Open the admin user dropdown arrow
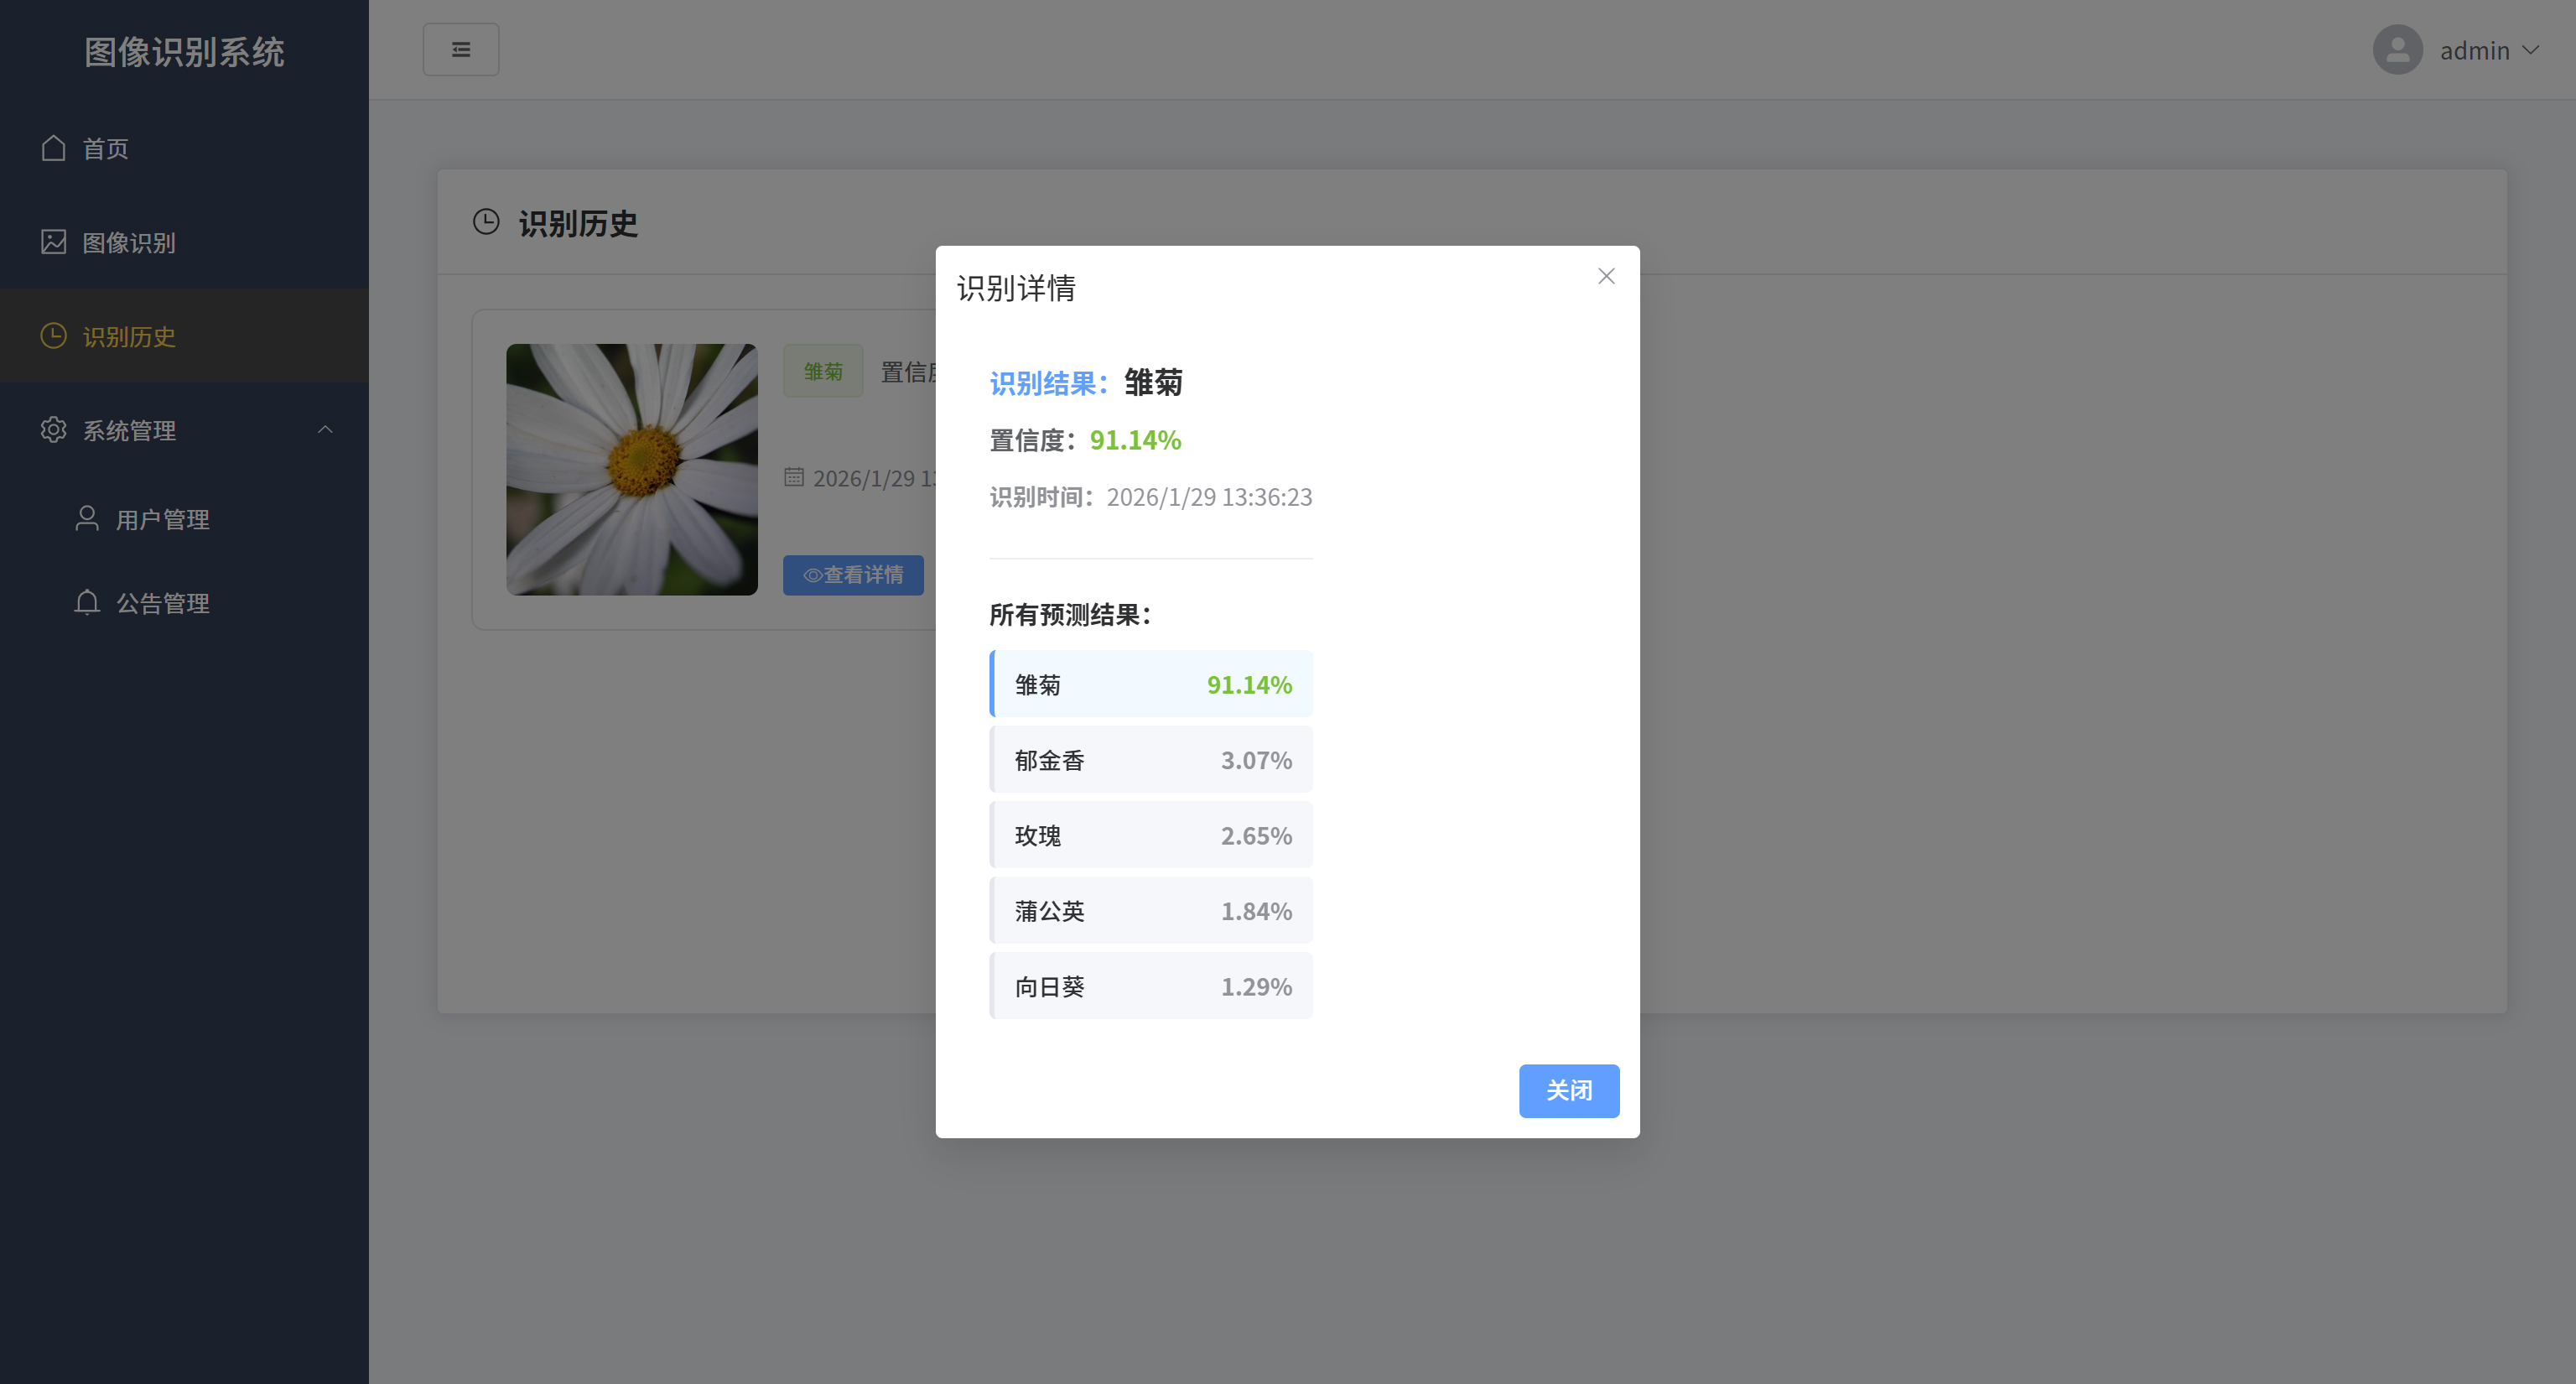The image size is (2576, 1384). point(2531,50)
